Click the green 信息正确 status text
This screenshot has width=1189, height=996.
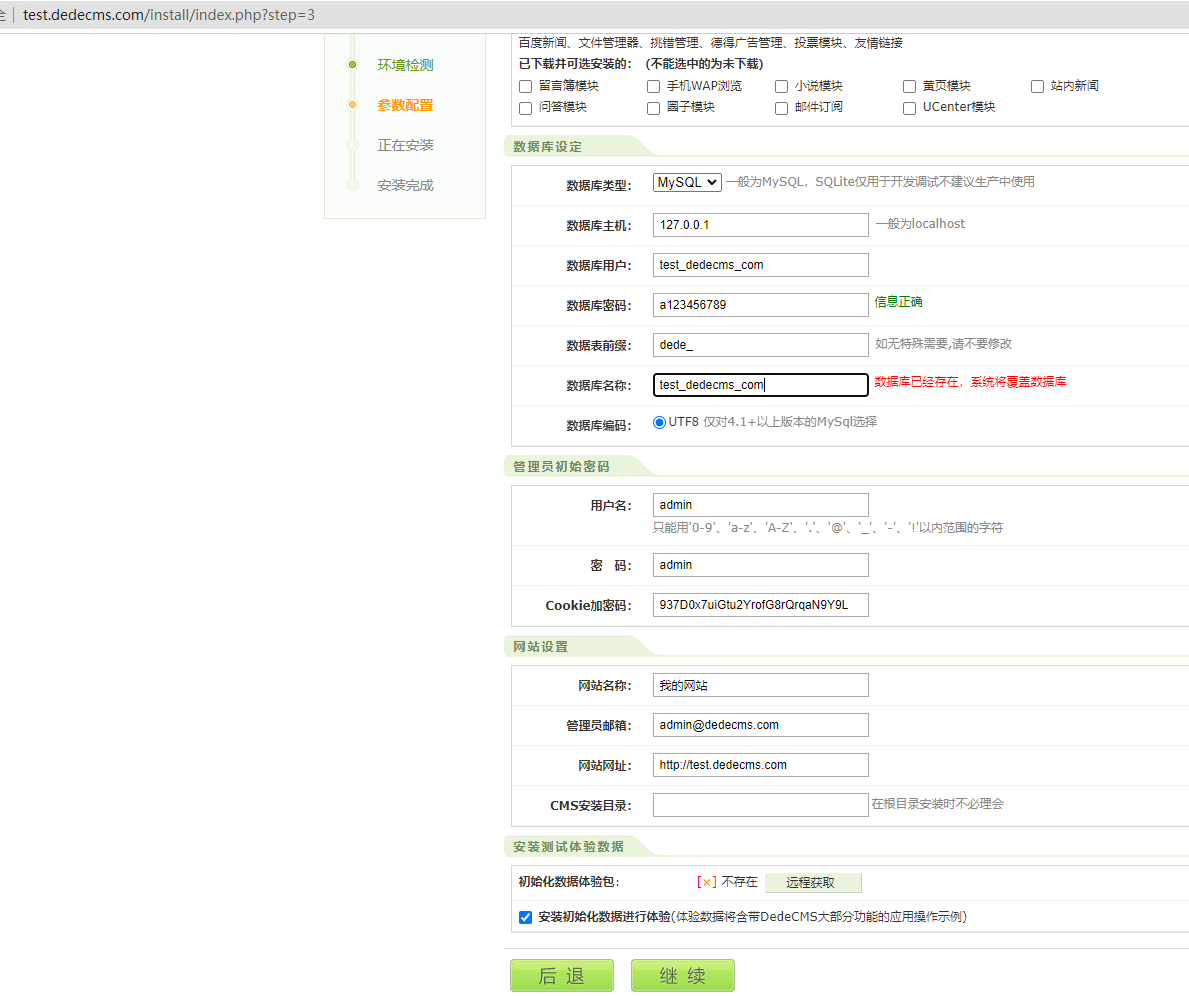pos(898,302)
